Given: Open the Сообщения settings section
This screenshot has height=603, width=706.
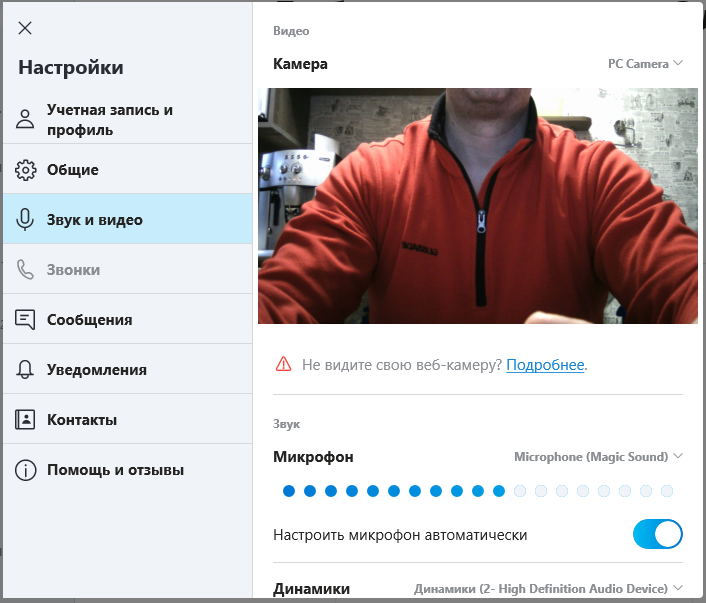Looking at the screenshot, I should click(x=128, y=319).
